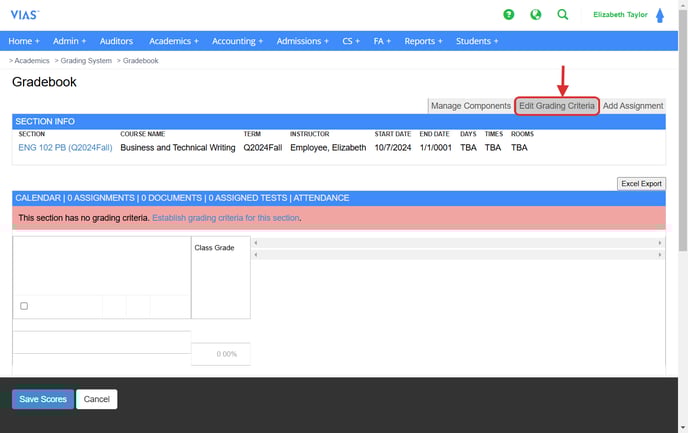688x433 pixels.
Task: Click the Excel Export button
Action: point(641,183)
